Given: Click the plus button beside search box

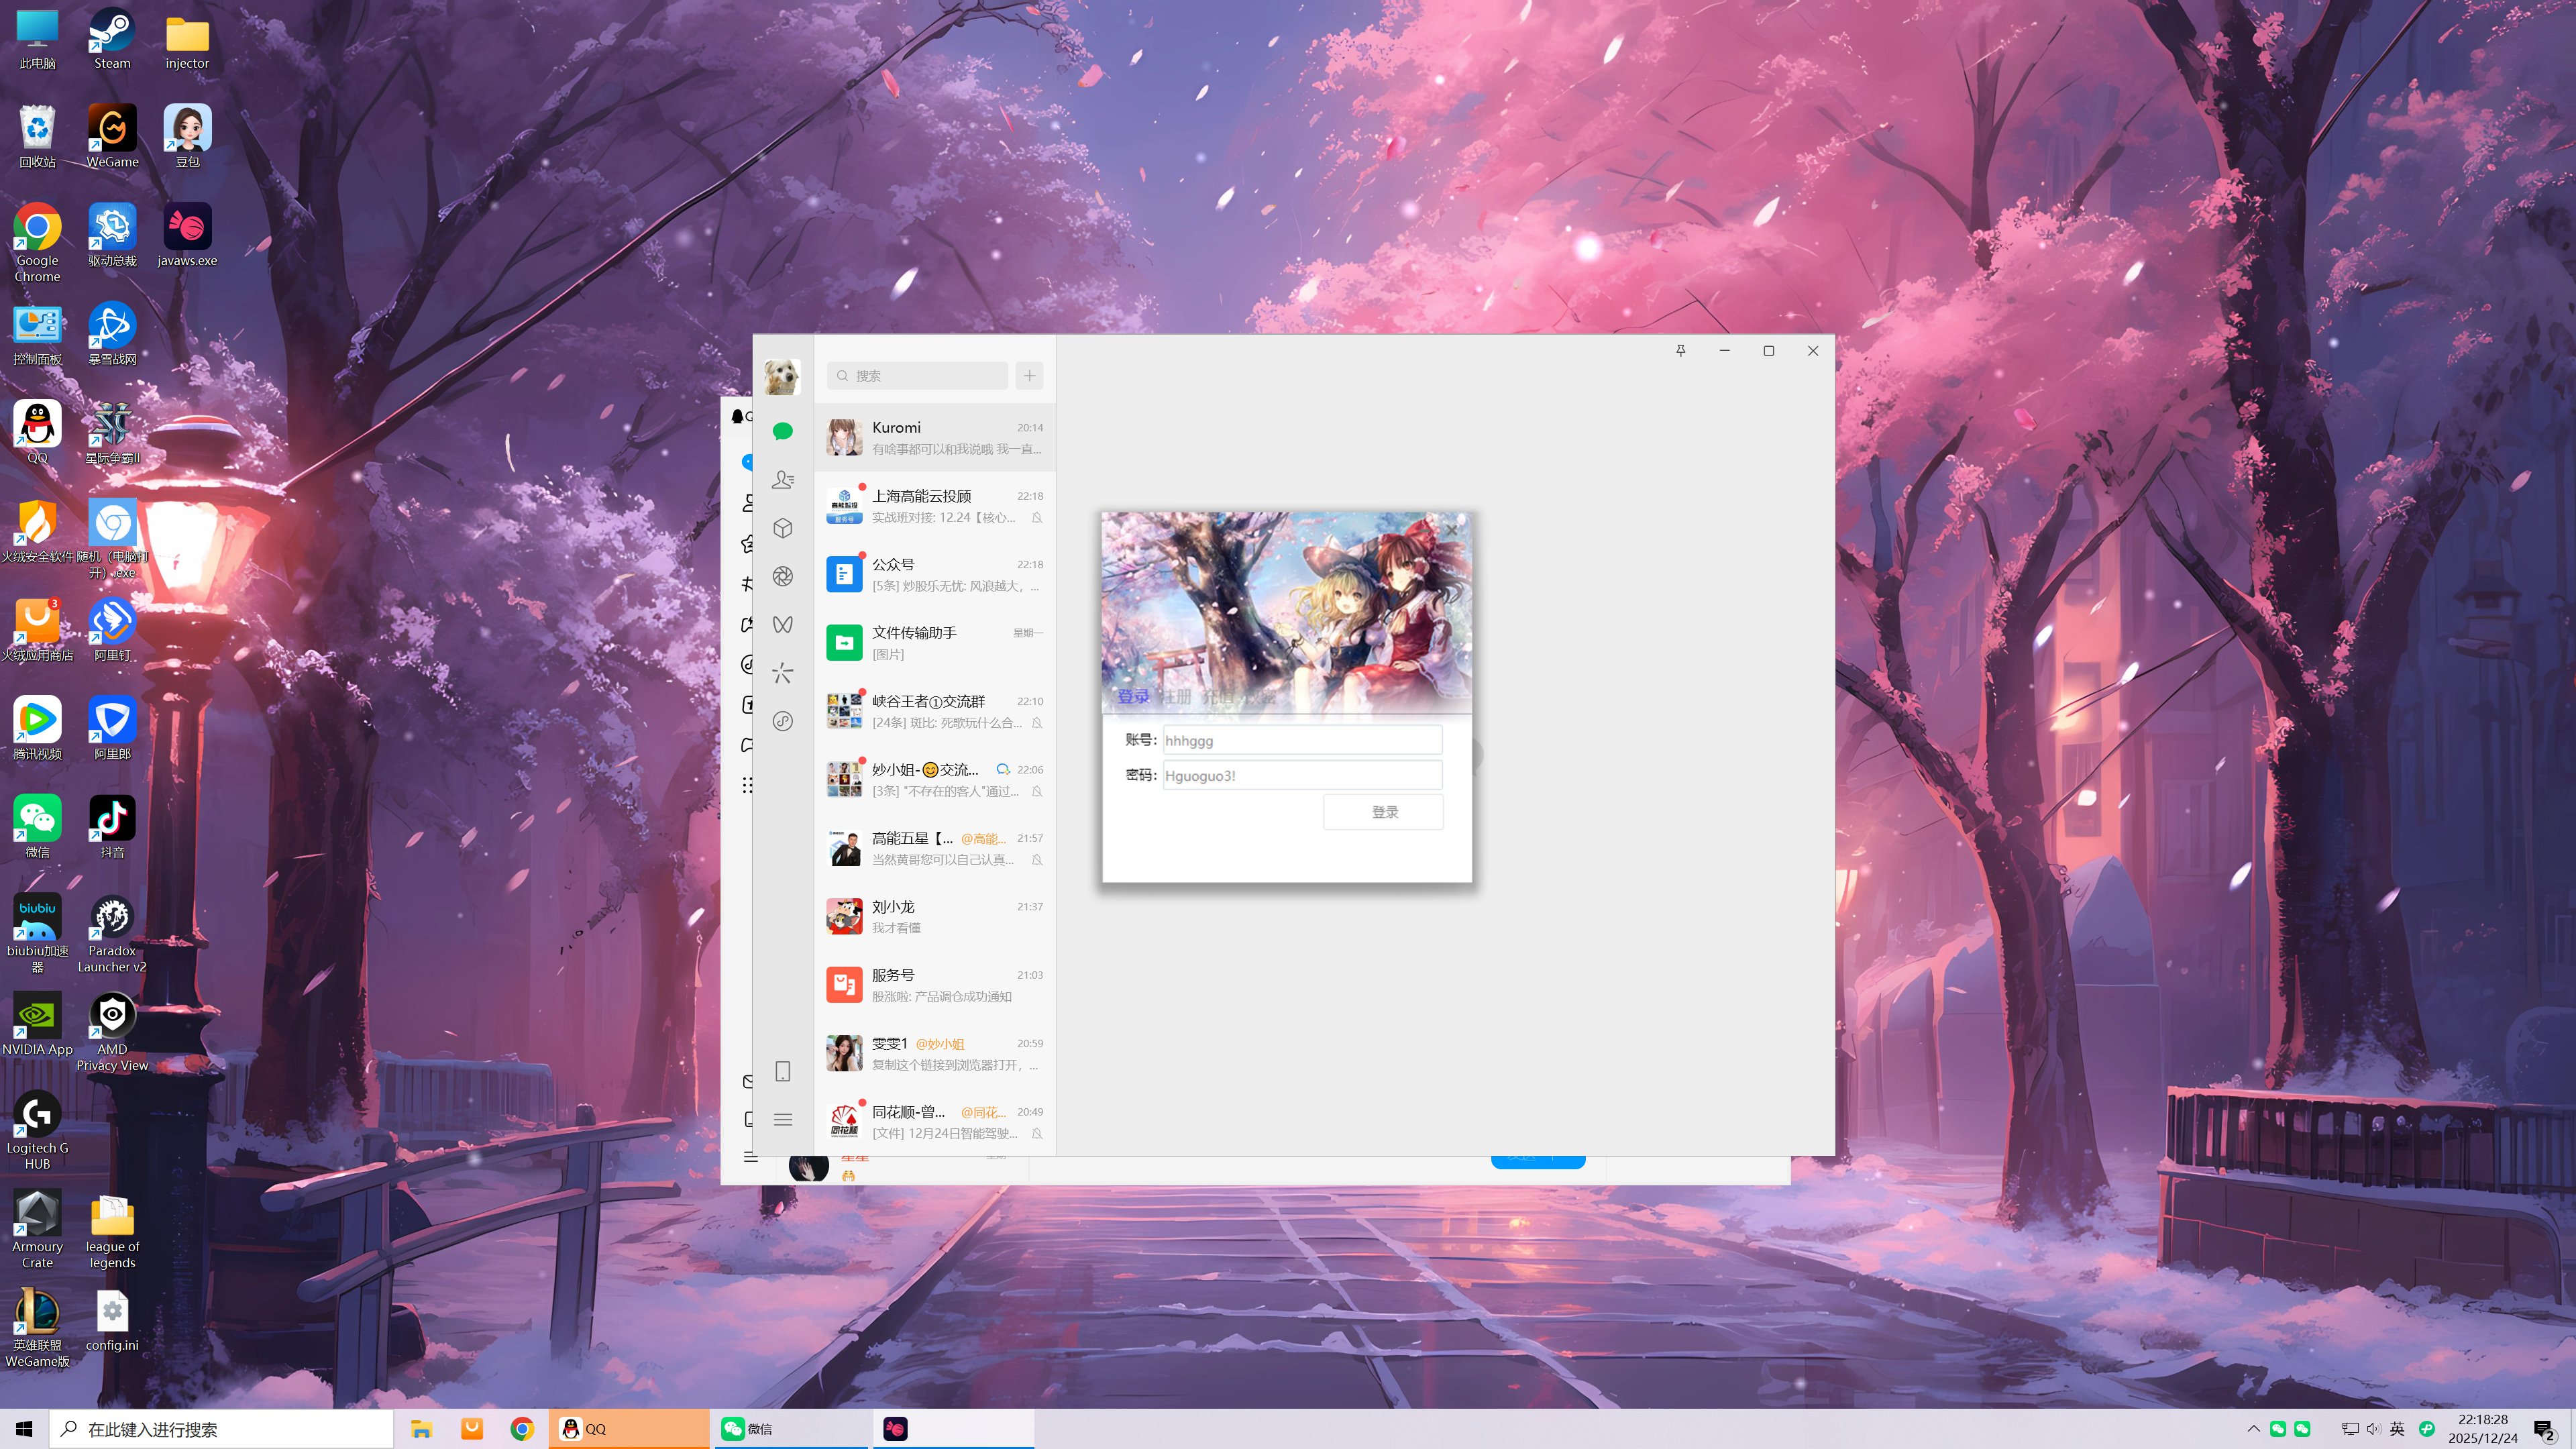Looking at the screenshot, I should pos(1029,376).
